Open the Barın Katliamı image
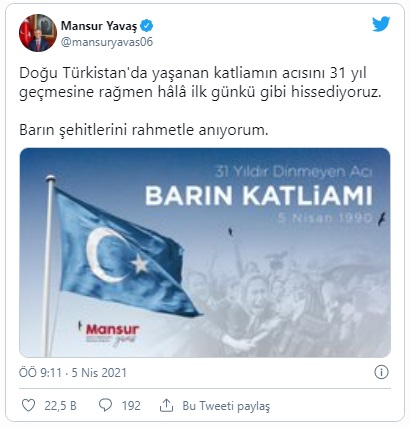The width and height of the screenshot is (411, 427). pyautogui.click(x=205, y=253)
